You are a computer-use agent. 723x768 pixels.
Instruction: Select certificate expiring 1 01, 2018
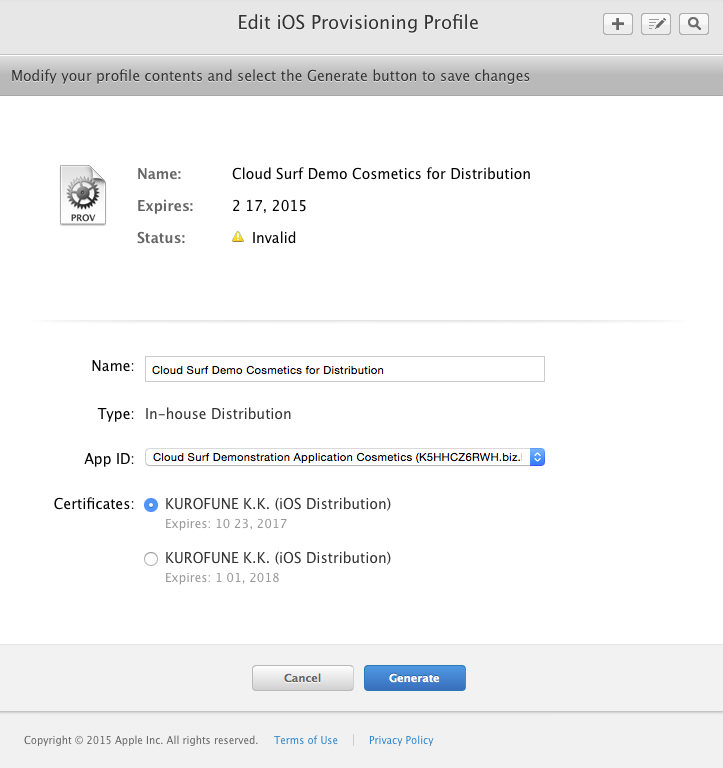click(x=151, y=559)
